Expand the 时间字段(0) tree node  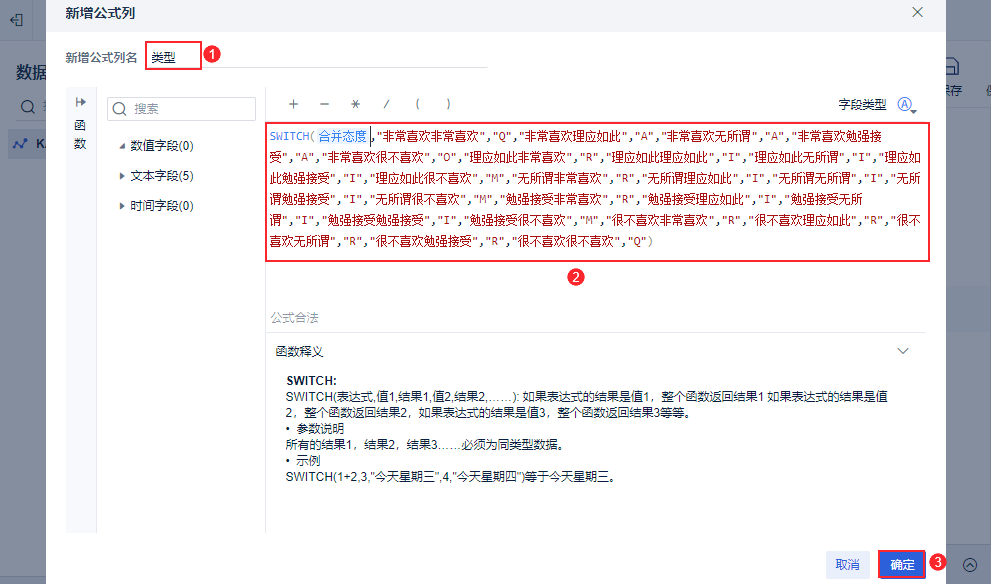pos(122,205)
